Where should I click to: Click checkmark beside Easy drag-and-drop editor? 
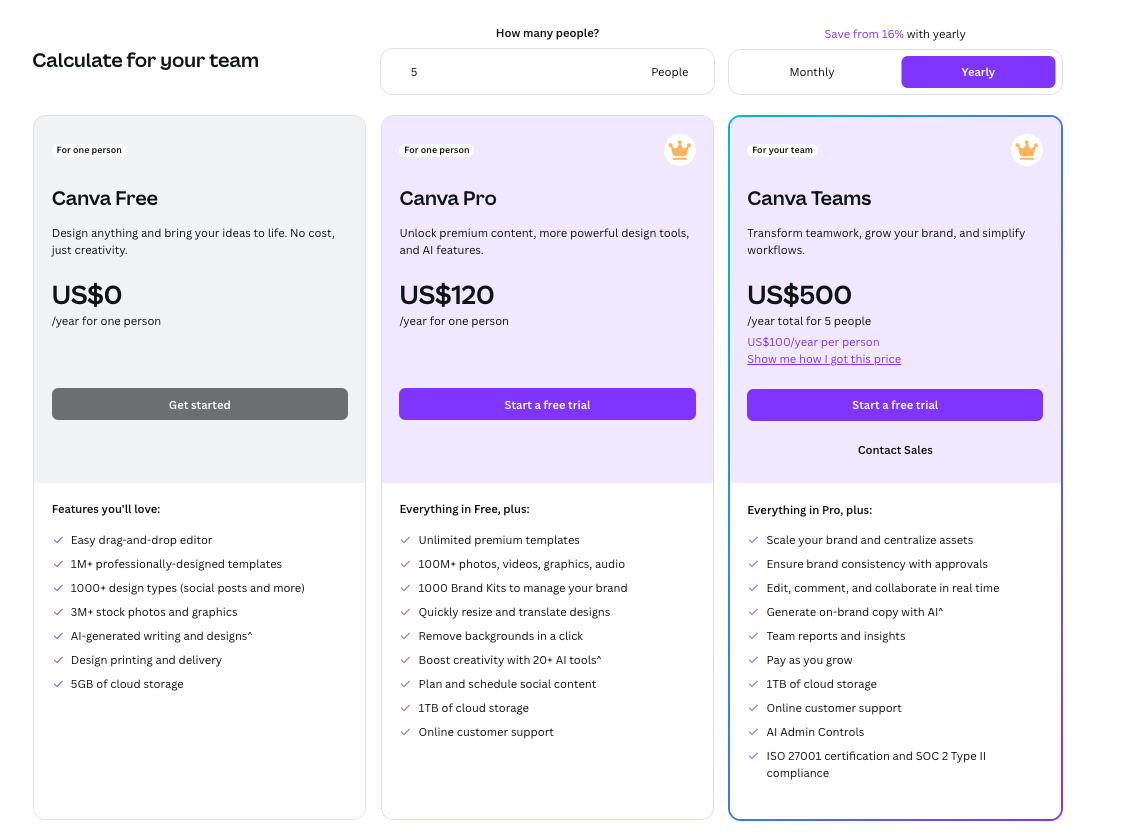pos(58,540)
